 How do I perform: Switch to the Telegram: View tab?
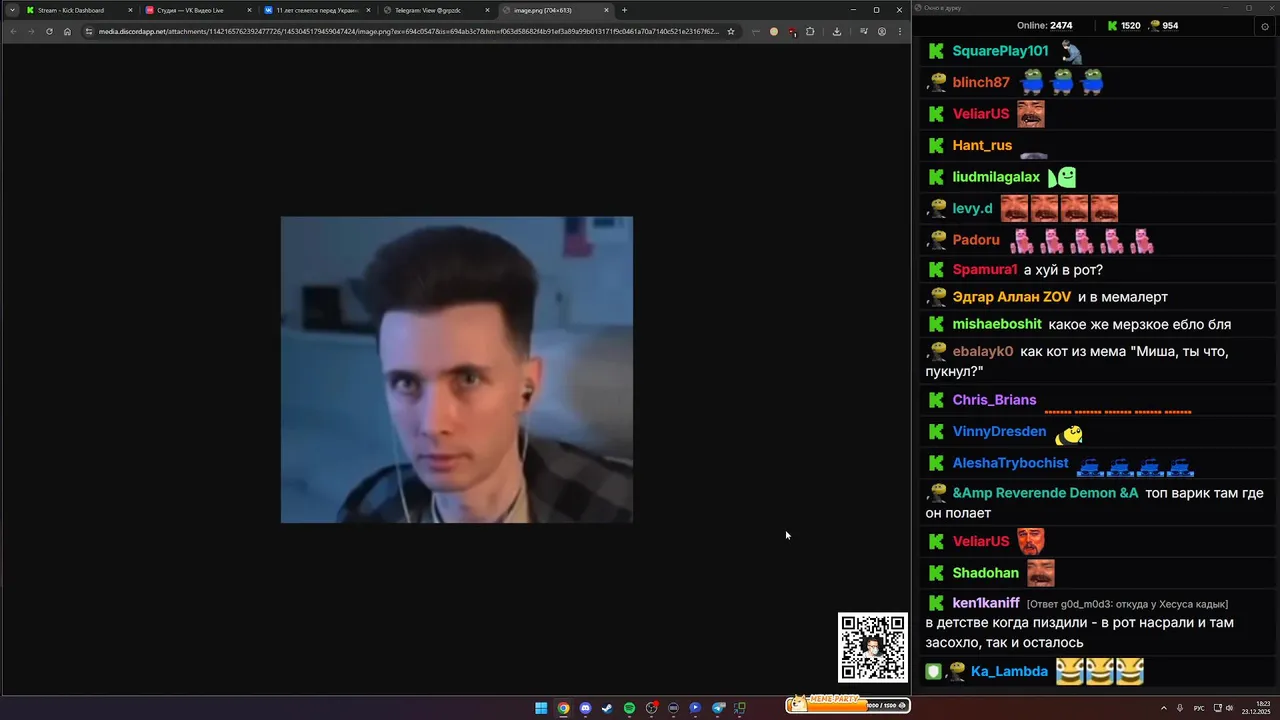pos(435,10)
